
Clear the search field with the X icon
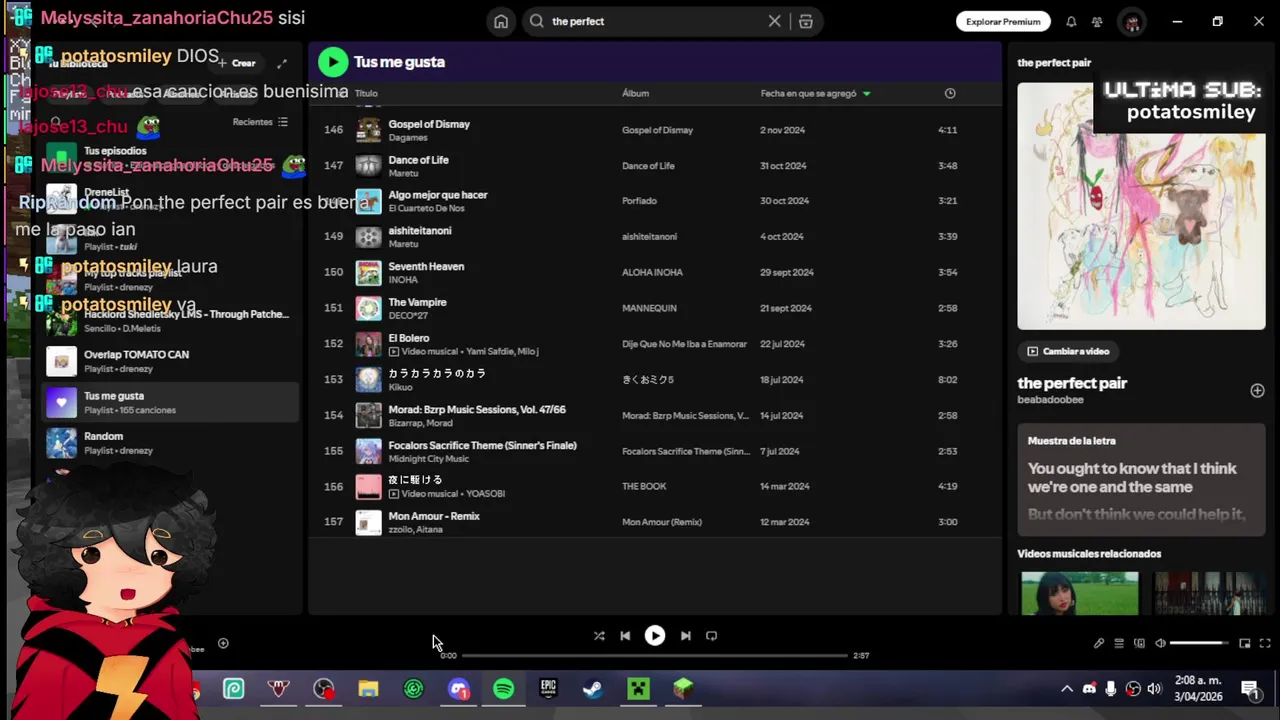pyautogui.click(x=774, y=21)
